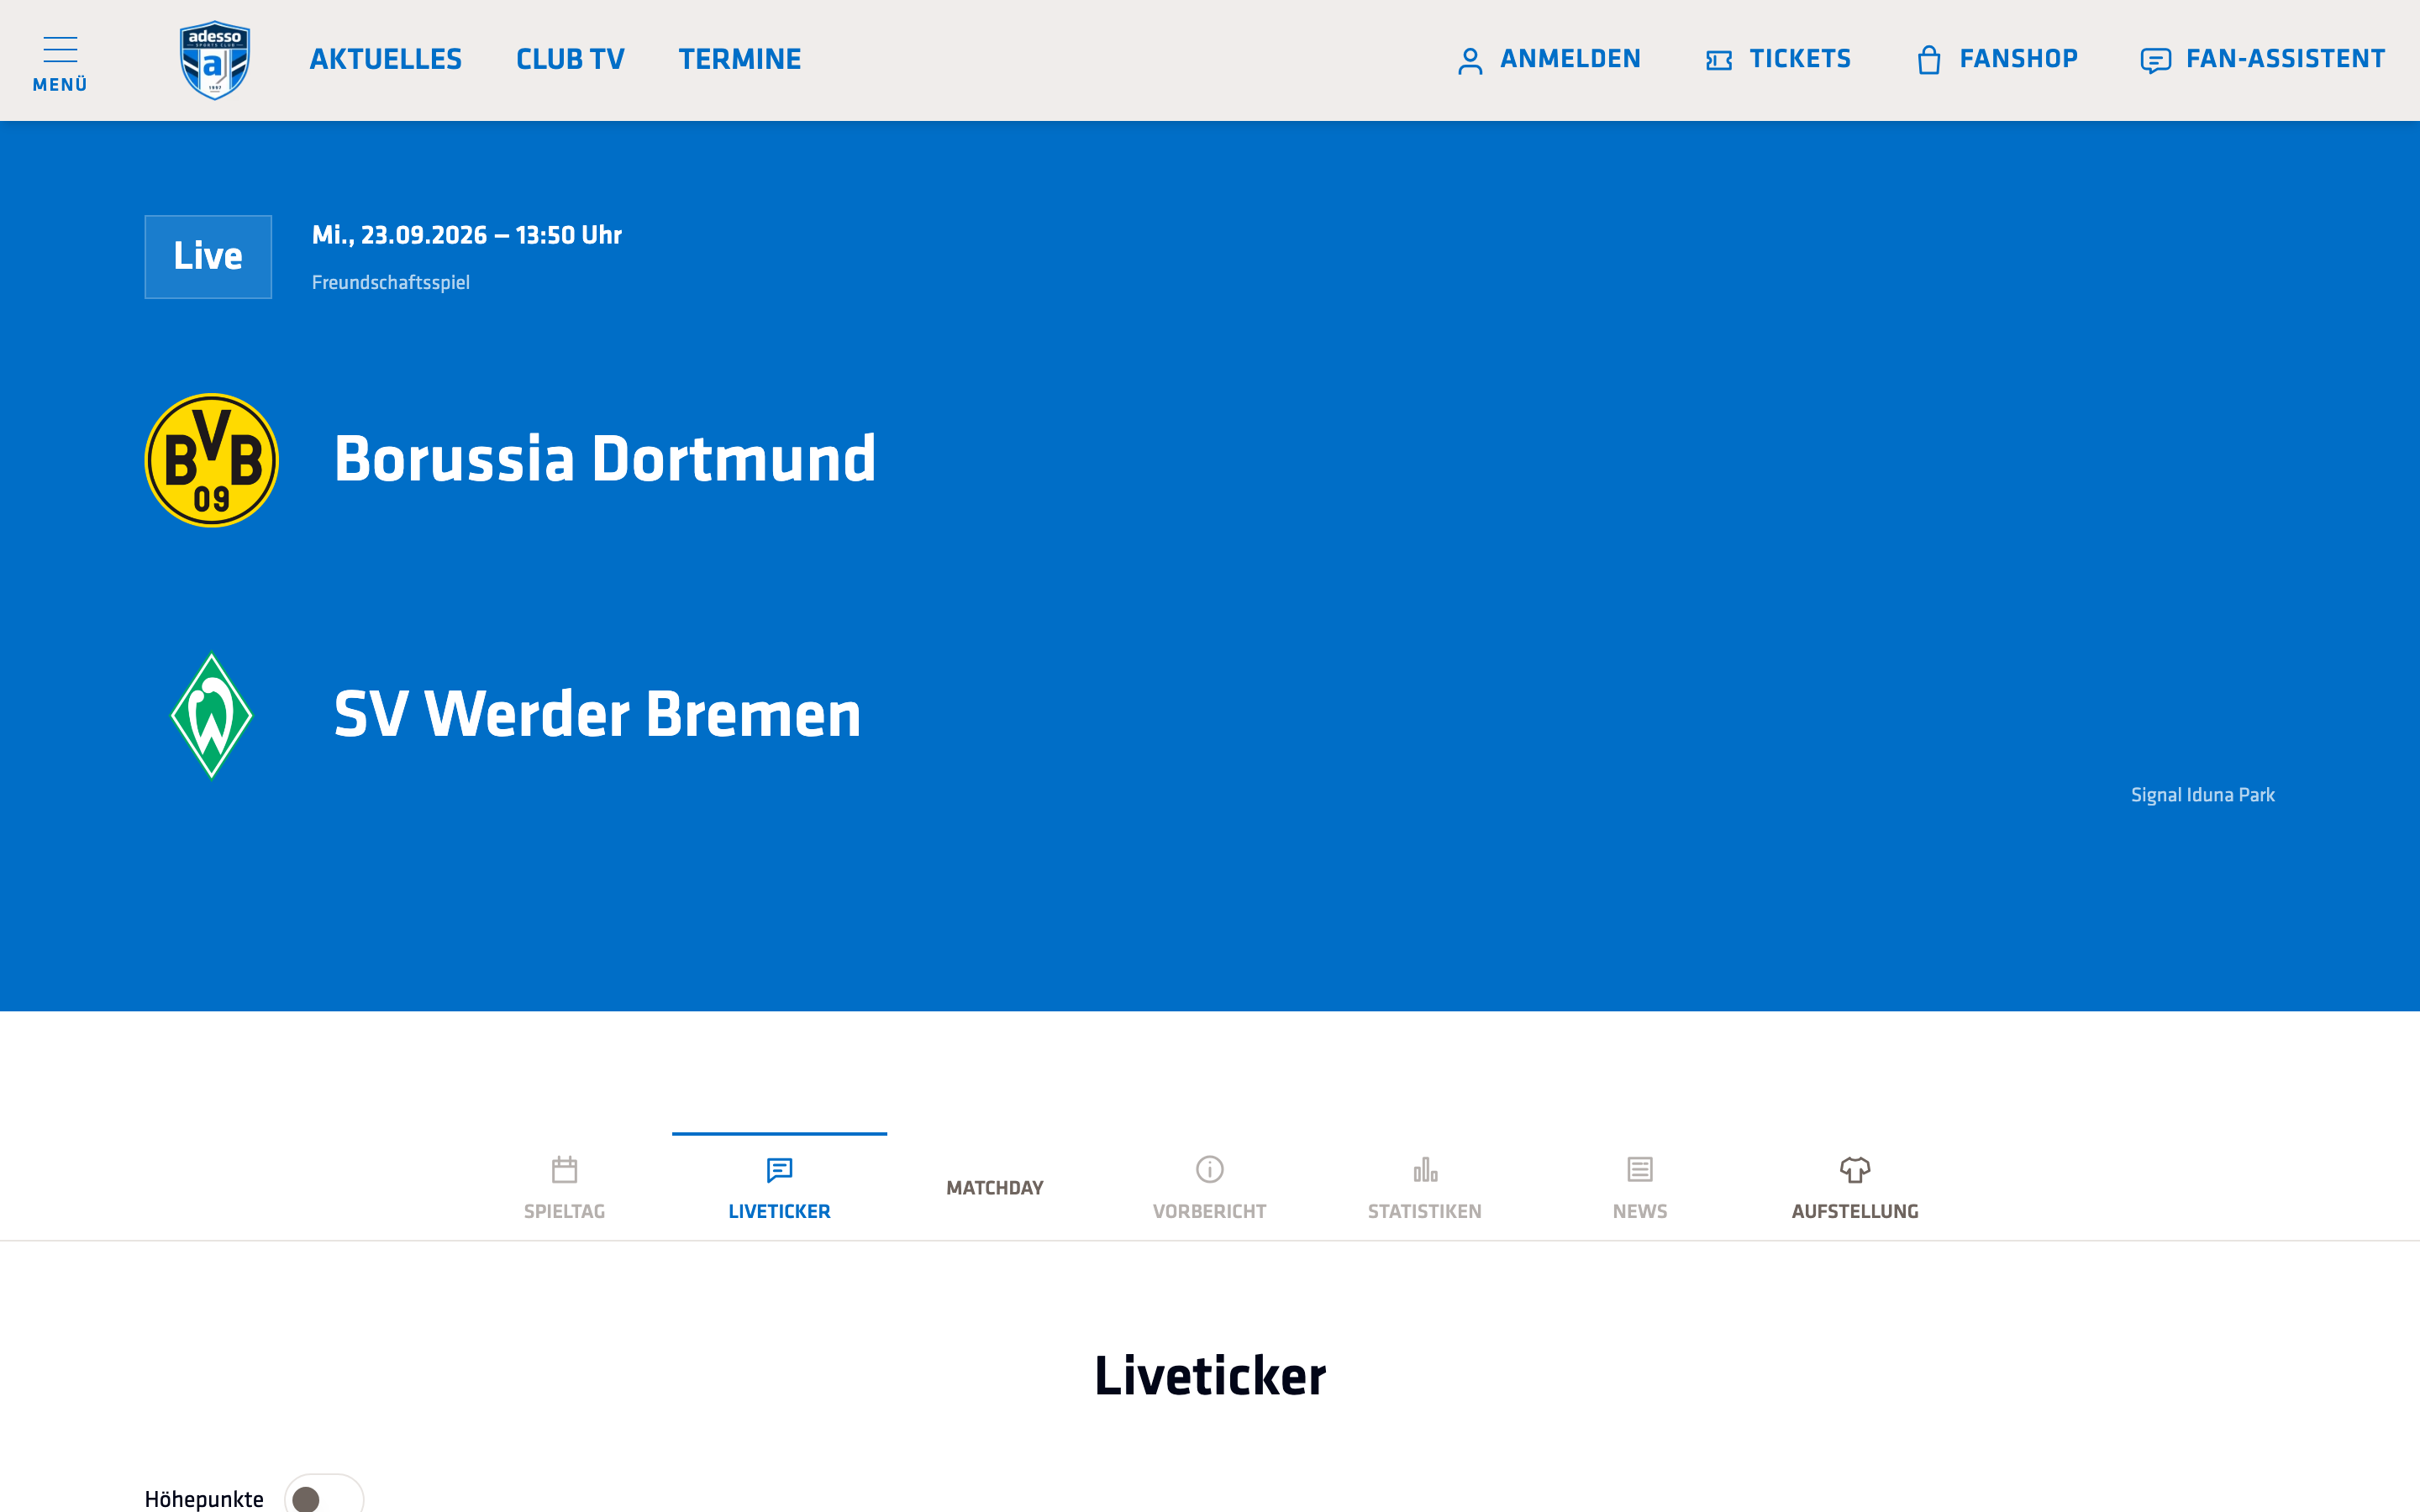Click the Borussia Dortmund team name

pyautogui.click(x=605, y=459)
